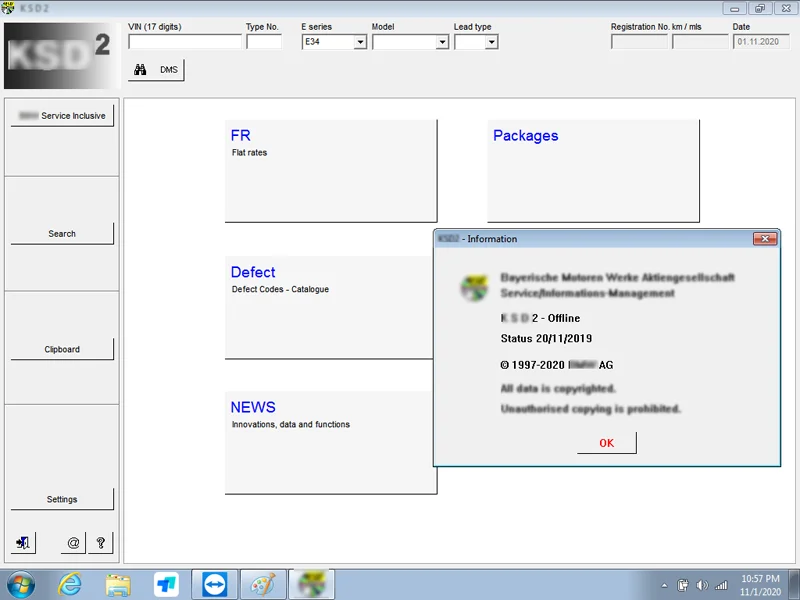
Task: Click the exit door icon
Action: coord(23,542)
